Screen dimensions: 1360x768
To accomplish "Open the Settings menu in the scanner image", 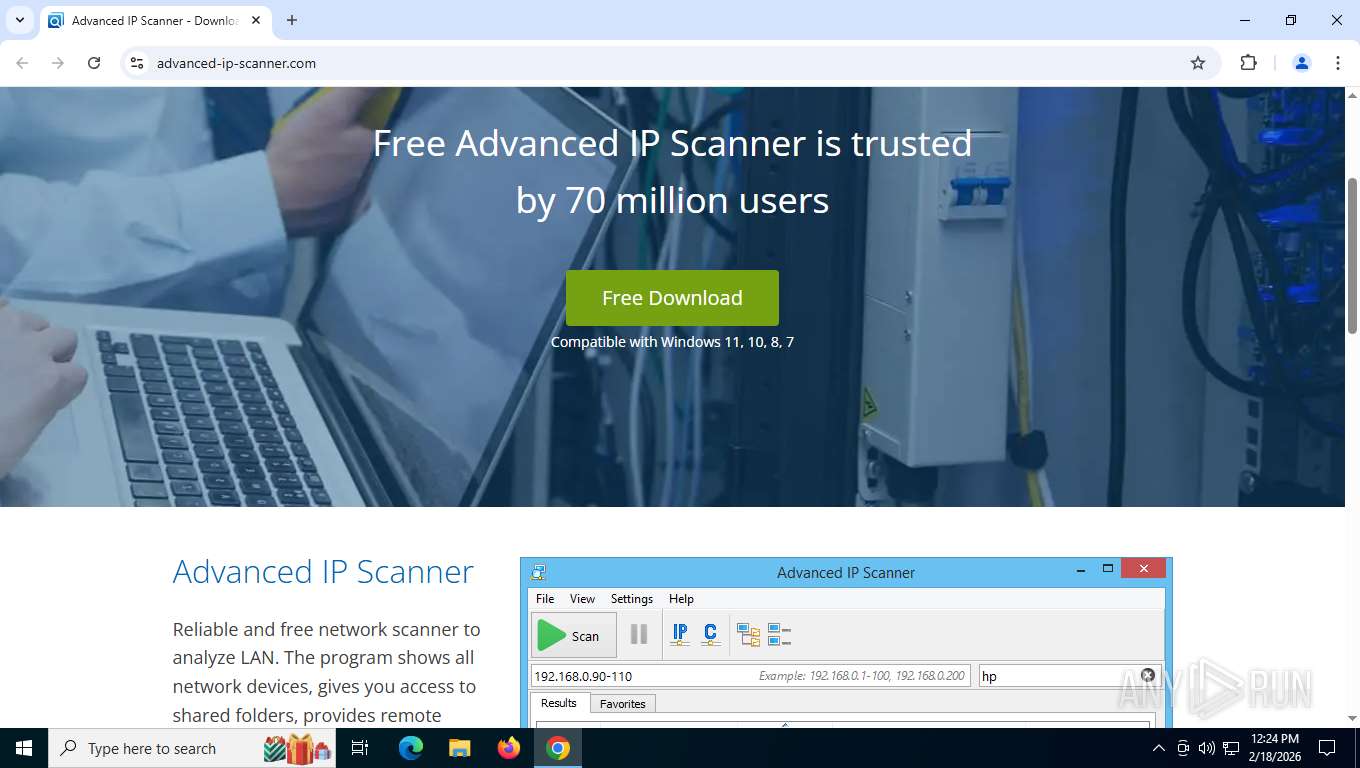I will click(632, 599).
